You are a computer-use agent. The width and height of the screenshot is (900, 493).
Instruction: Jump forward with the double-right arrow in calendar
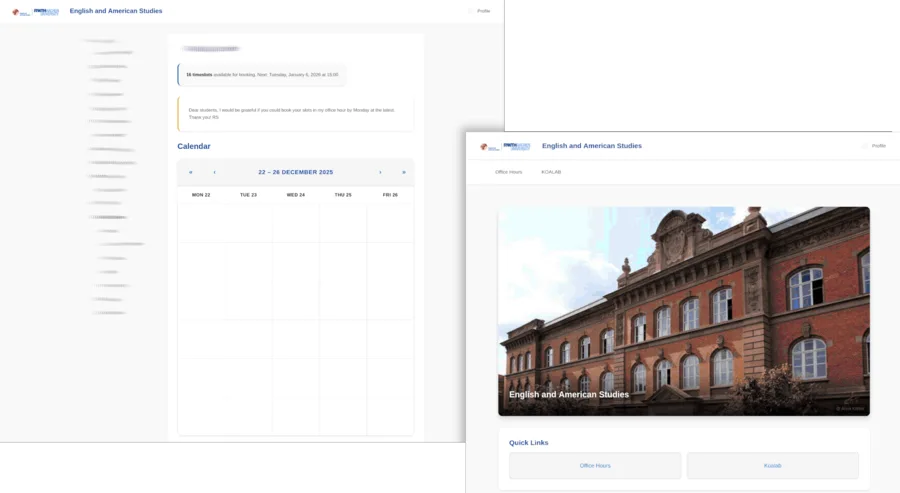[404, 172]
